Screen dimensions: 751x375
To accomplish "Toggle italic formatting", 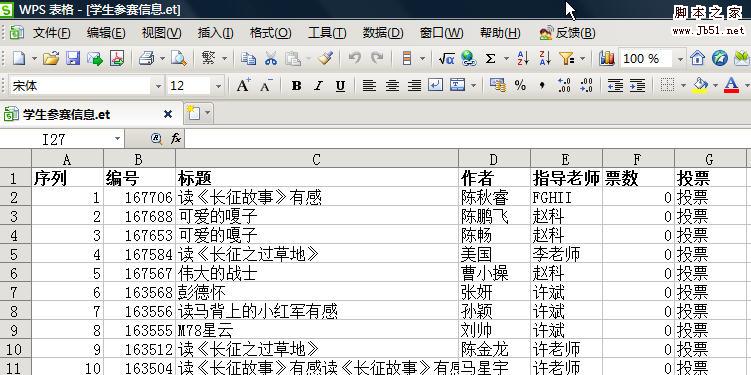I will coord(319,86).
